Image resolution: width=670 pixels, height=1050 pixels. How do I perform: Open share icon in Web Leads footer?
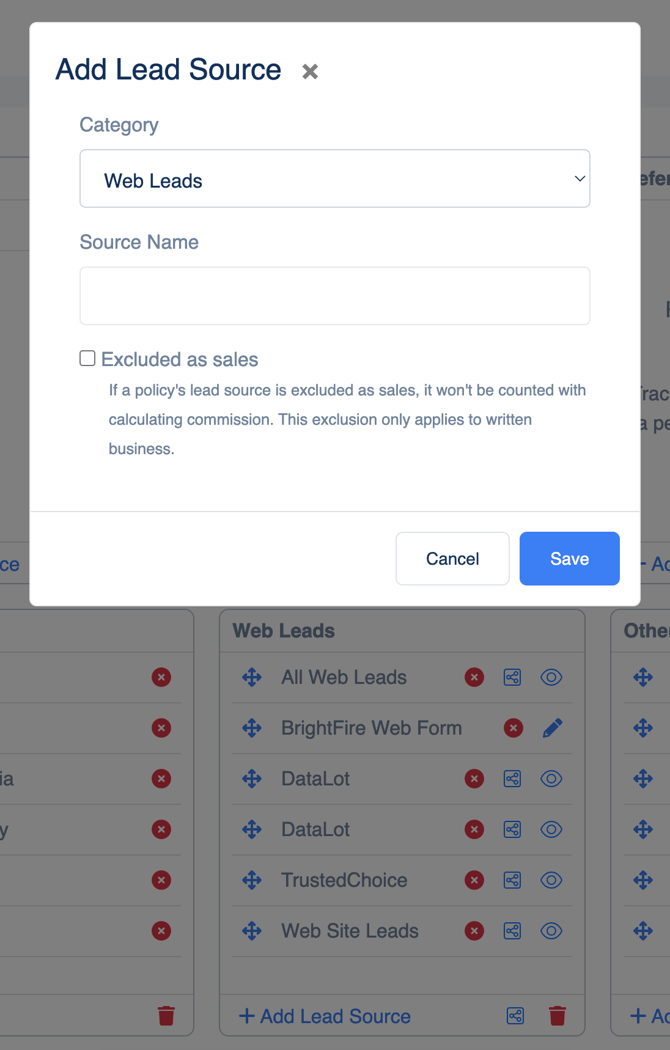tap(515, 1016)
